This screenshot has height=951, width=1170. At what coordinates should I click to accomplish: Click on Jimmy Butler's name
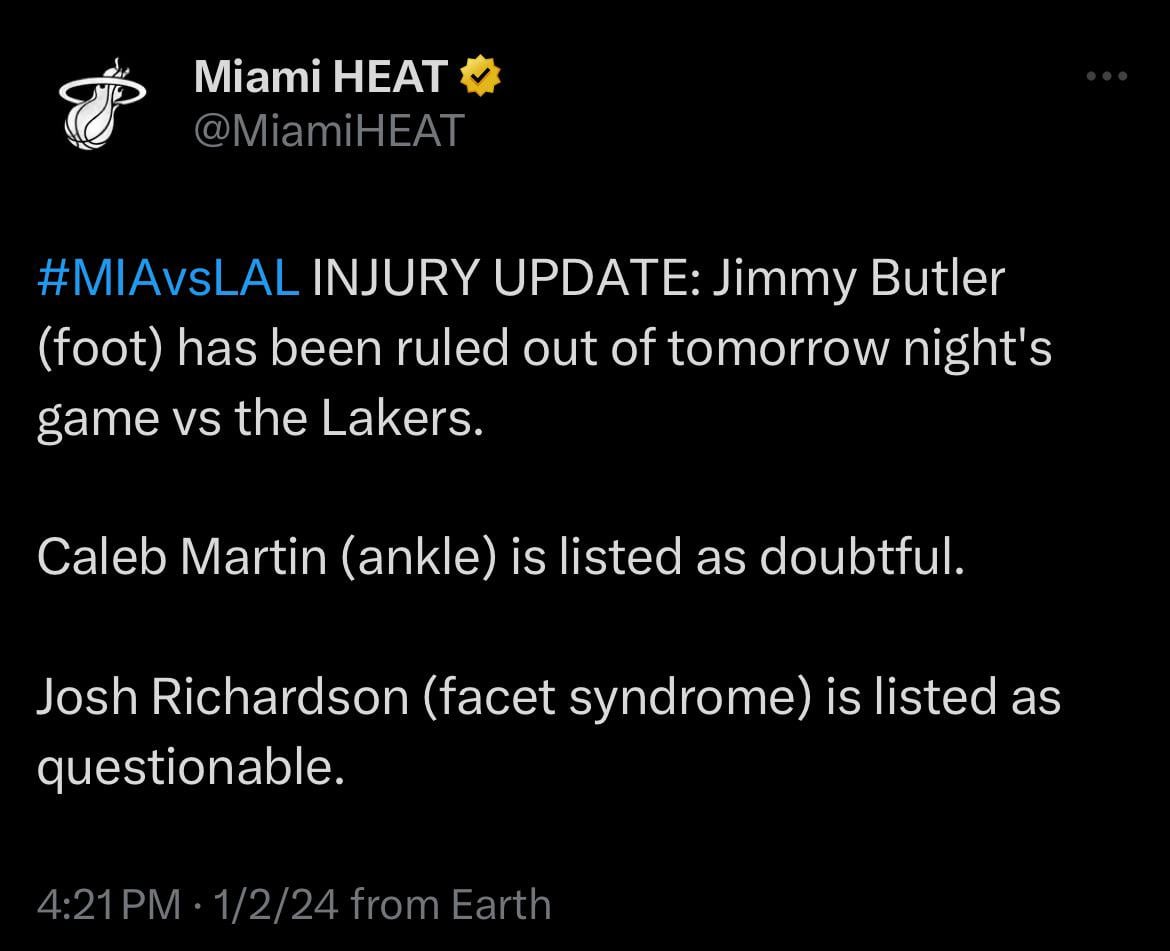pyautogui.click(x=857, y=280)
